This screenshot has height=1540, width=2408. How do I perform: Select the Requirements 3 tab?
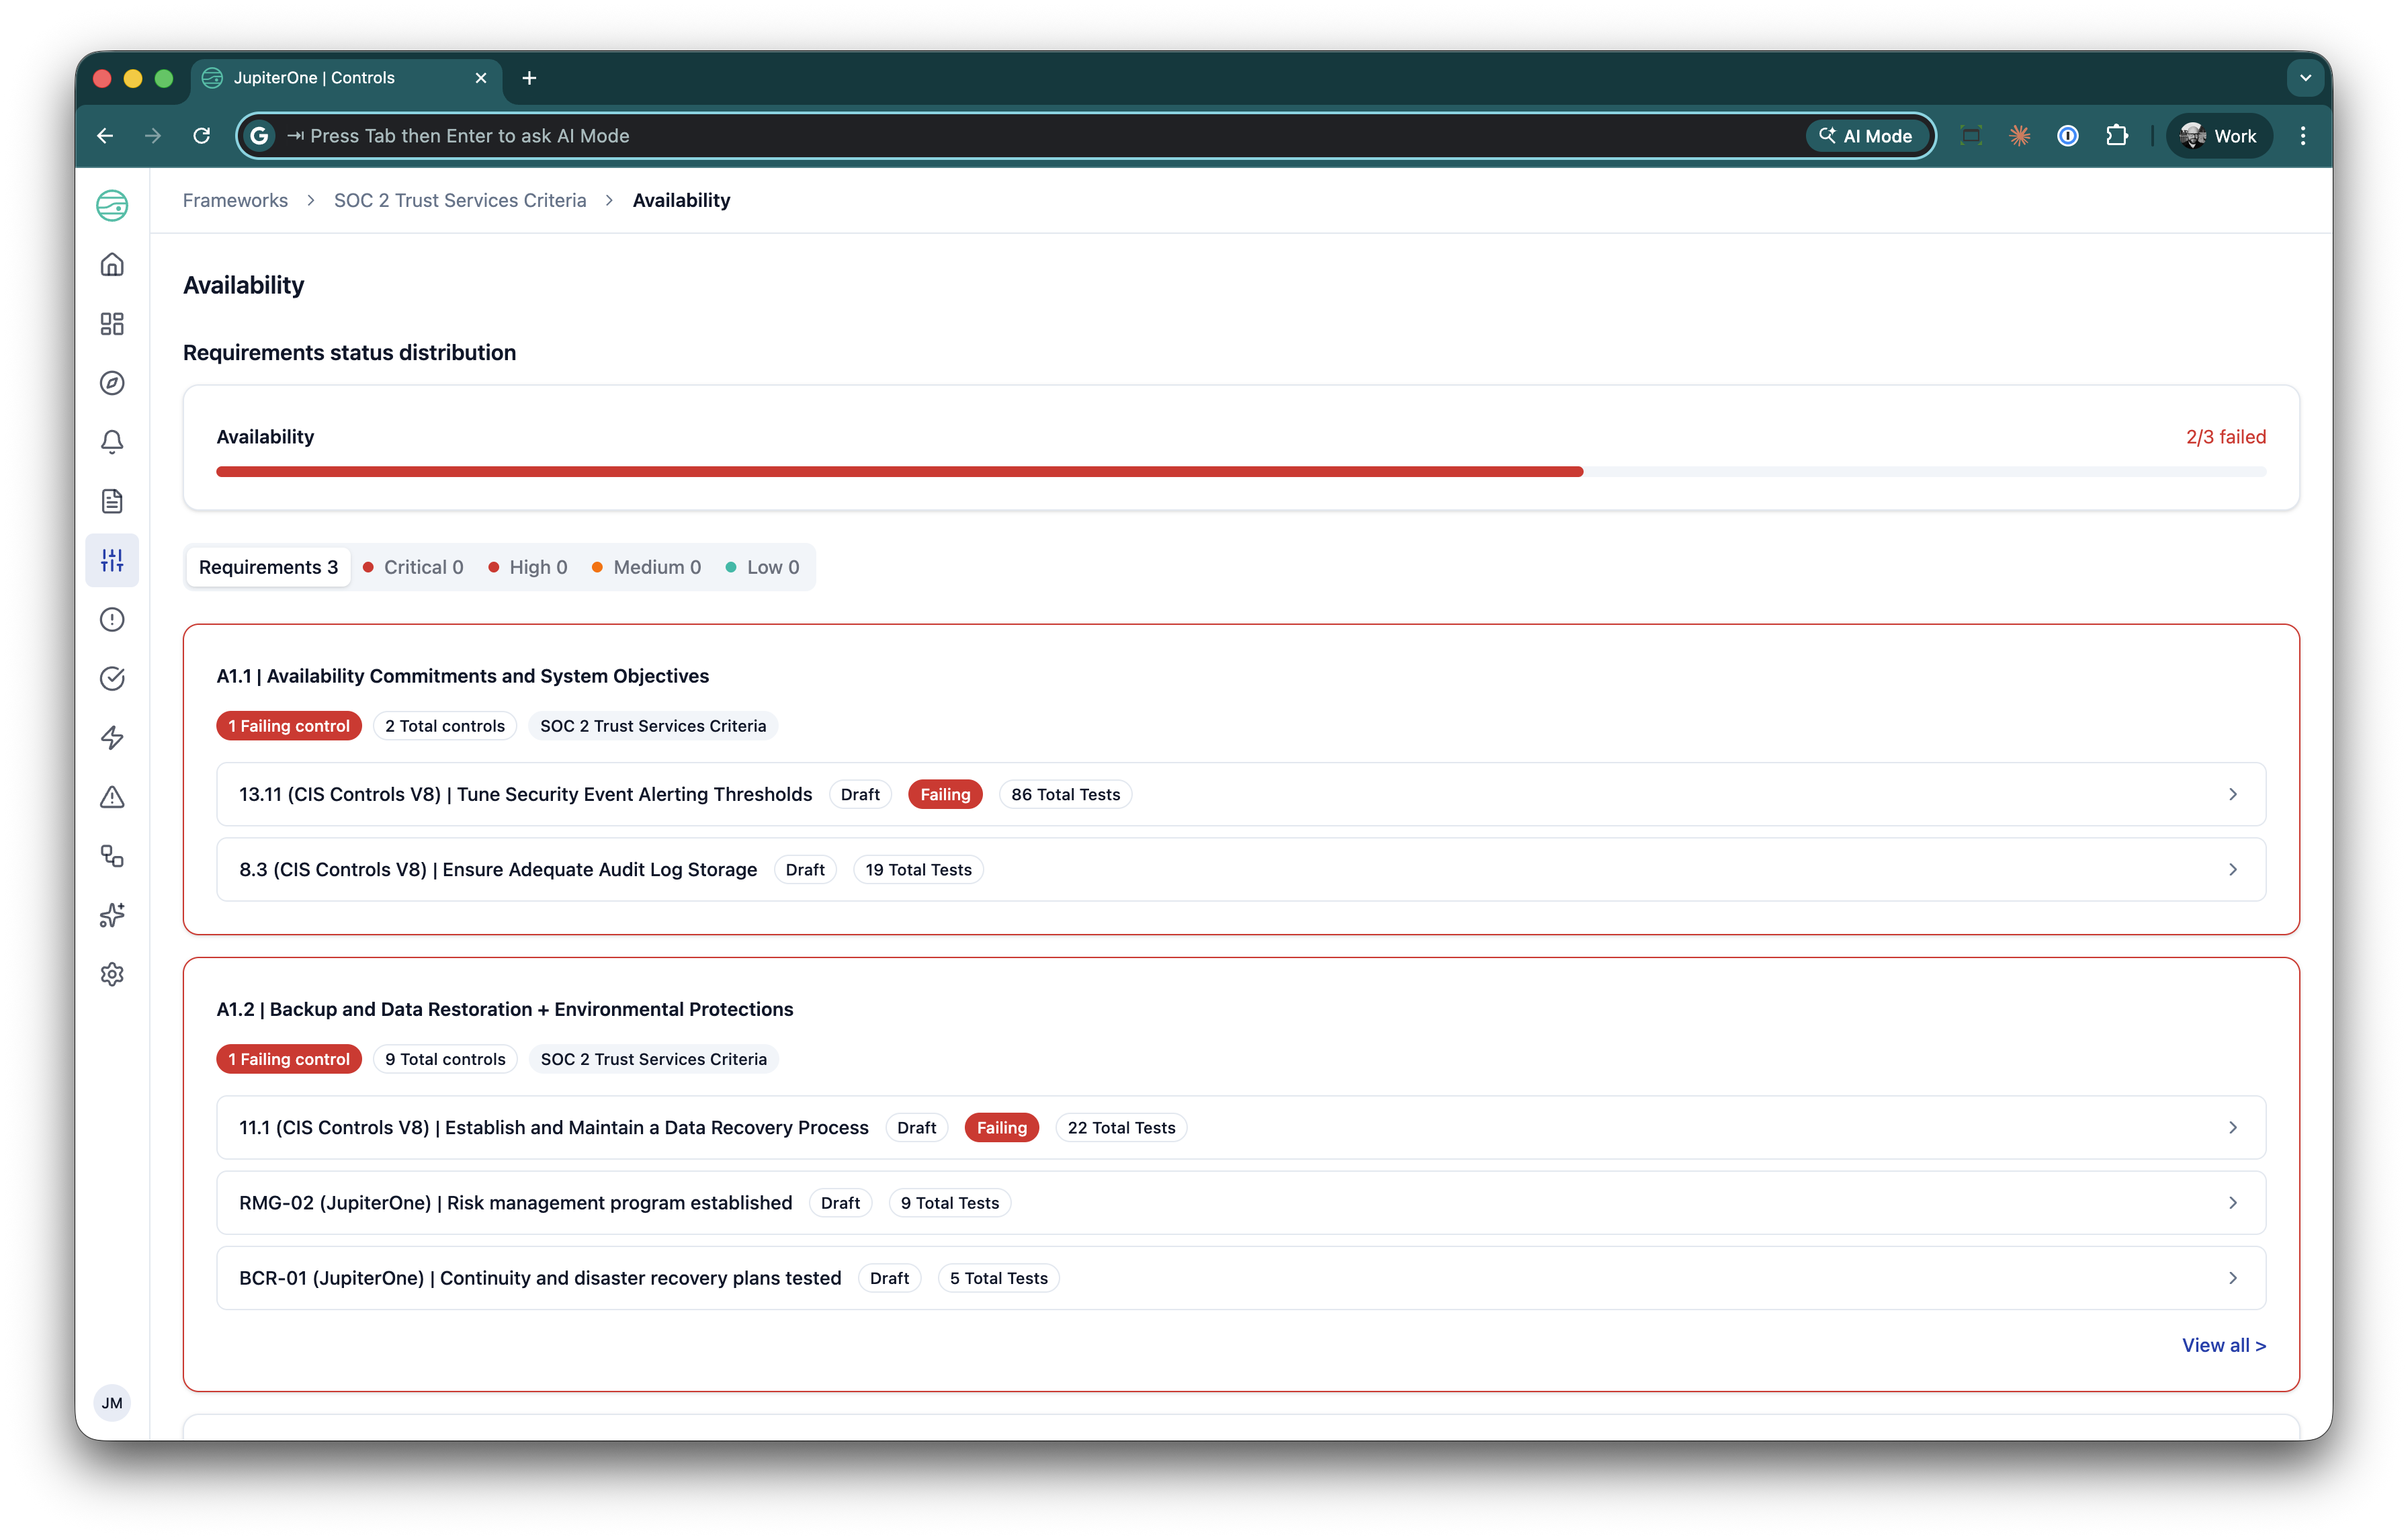[x=268, y=567]
